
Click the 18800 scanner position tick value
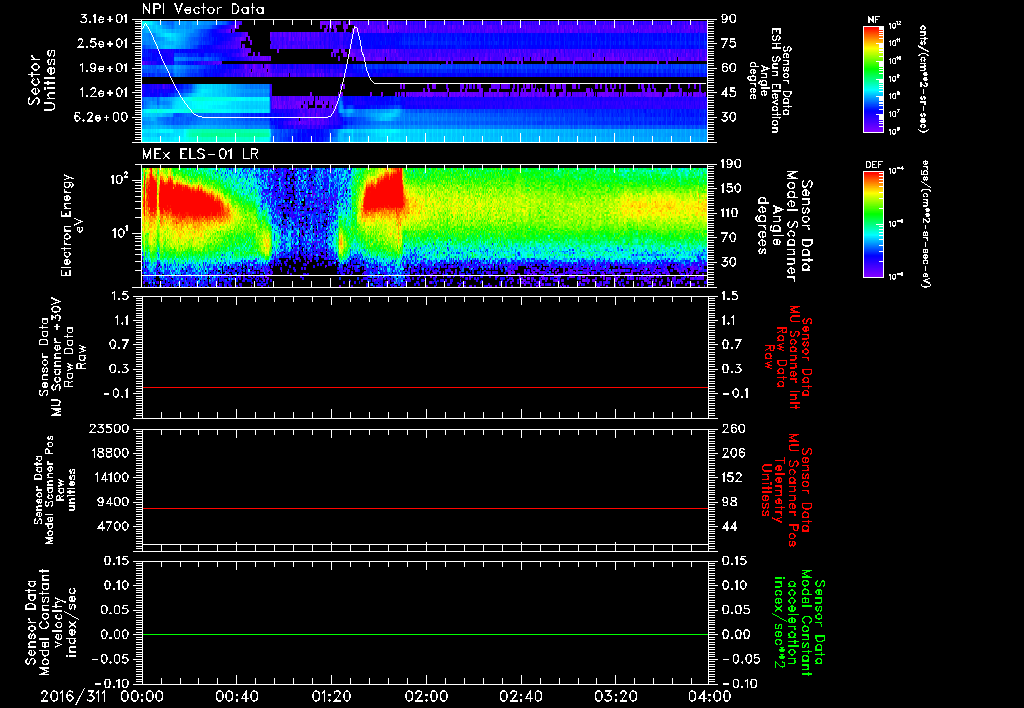108,453
